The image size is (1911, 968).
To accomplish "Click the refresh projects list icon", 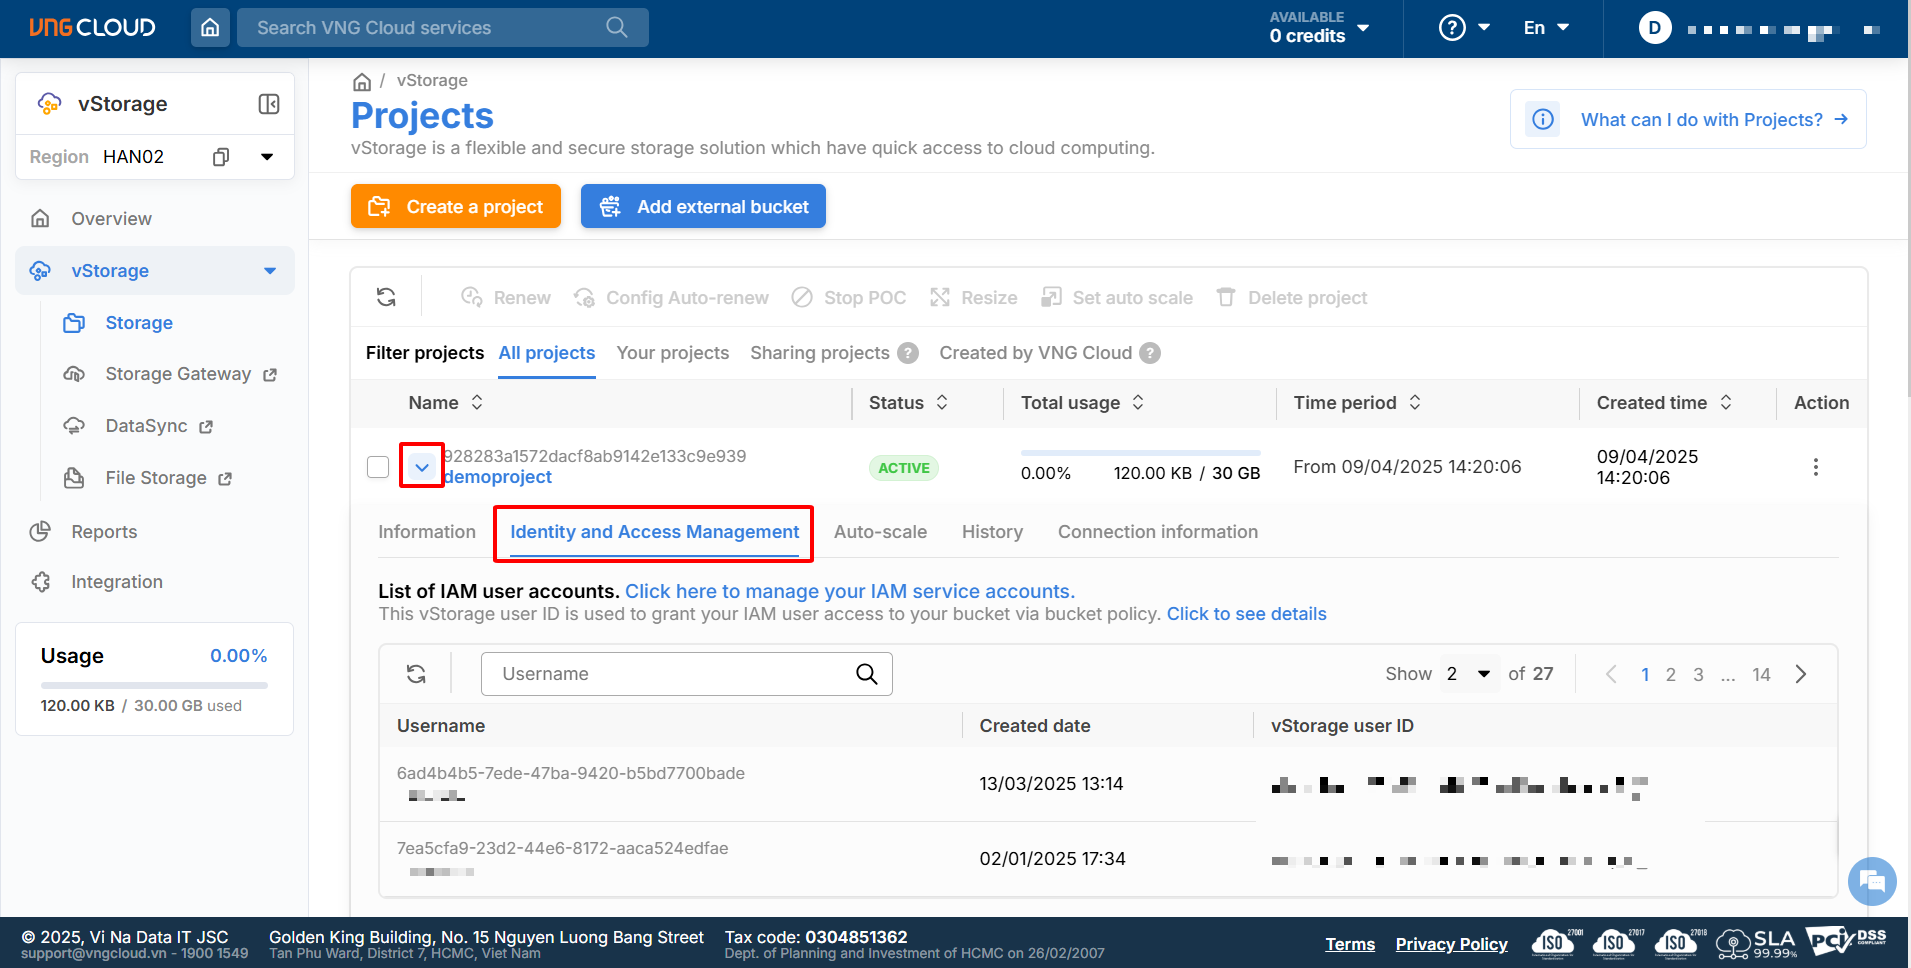I will (x=386, y=297).
